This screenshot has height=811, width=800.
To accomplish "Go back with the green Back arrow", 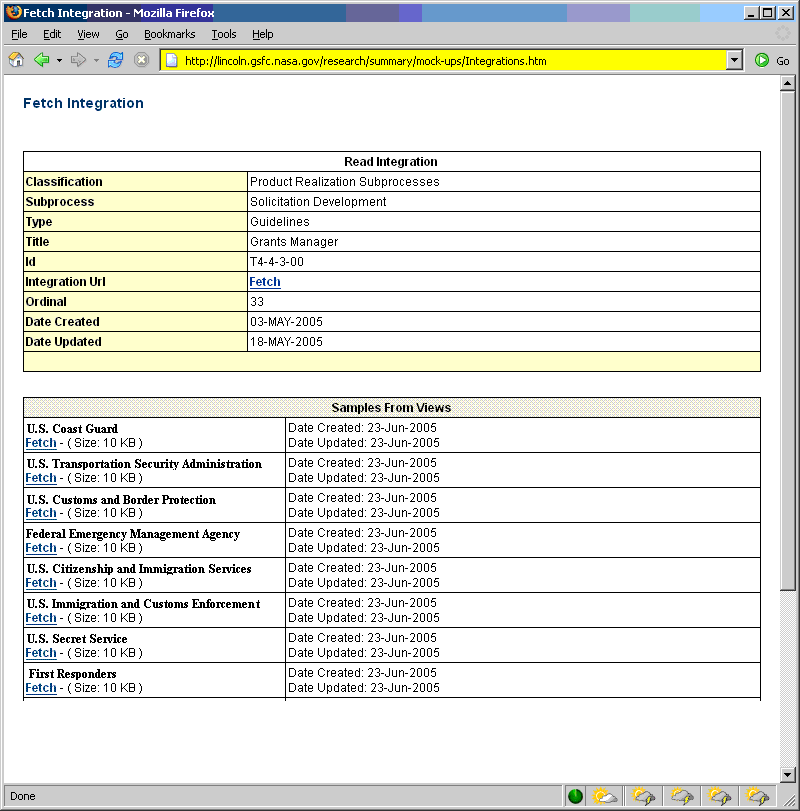I will [x=41, y=60].
